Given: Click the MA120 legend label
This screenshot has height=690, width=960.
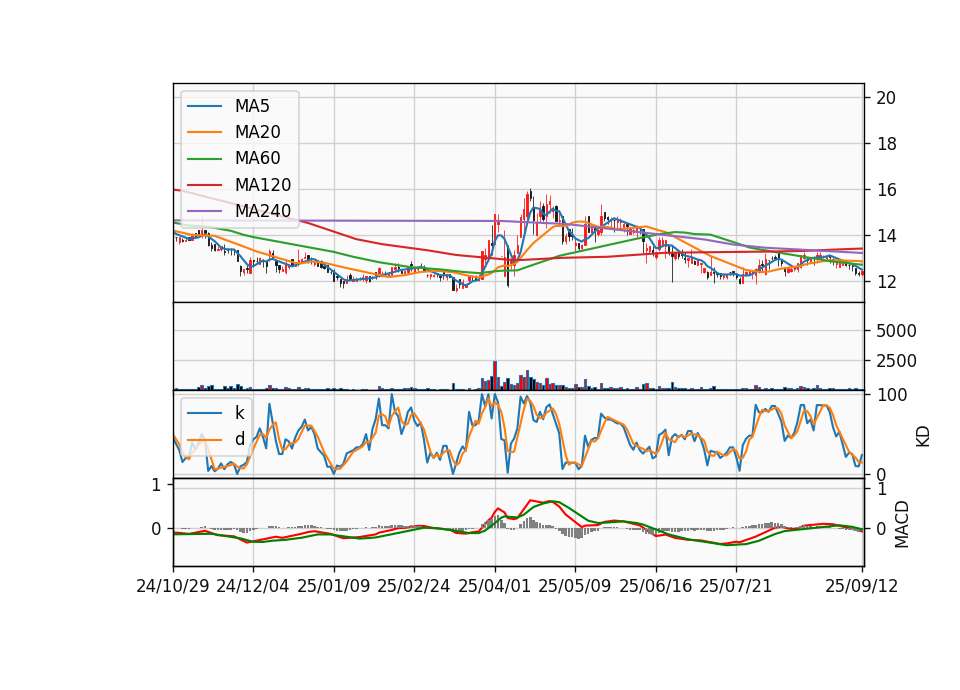Looking at the screenshot, I should click(x=263, y=185).
